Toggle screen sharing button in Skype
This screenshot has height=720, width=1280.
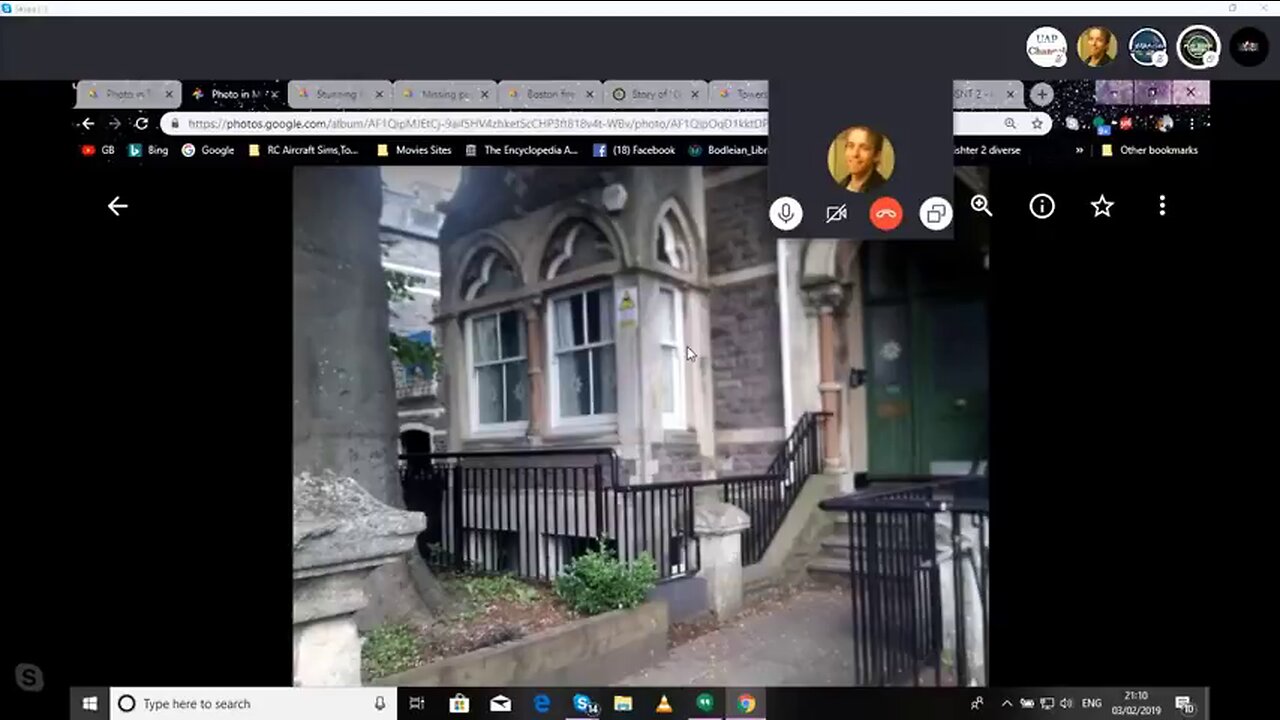(x=936, y=213)
